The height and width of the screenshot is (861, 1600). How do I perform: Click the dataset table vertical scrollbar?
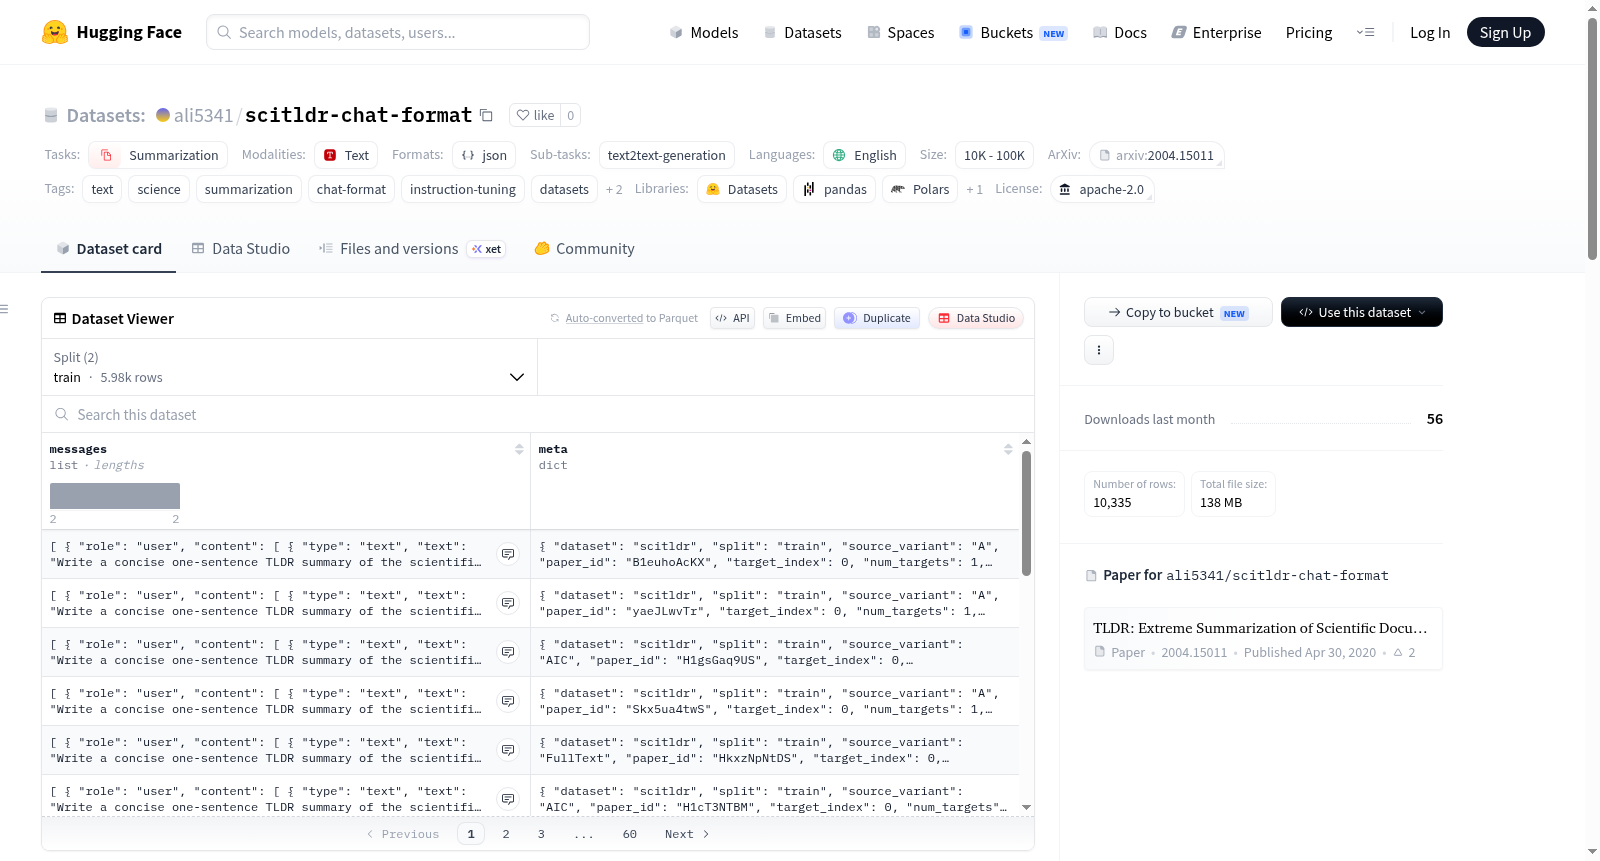(x=1026, y=513)
